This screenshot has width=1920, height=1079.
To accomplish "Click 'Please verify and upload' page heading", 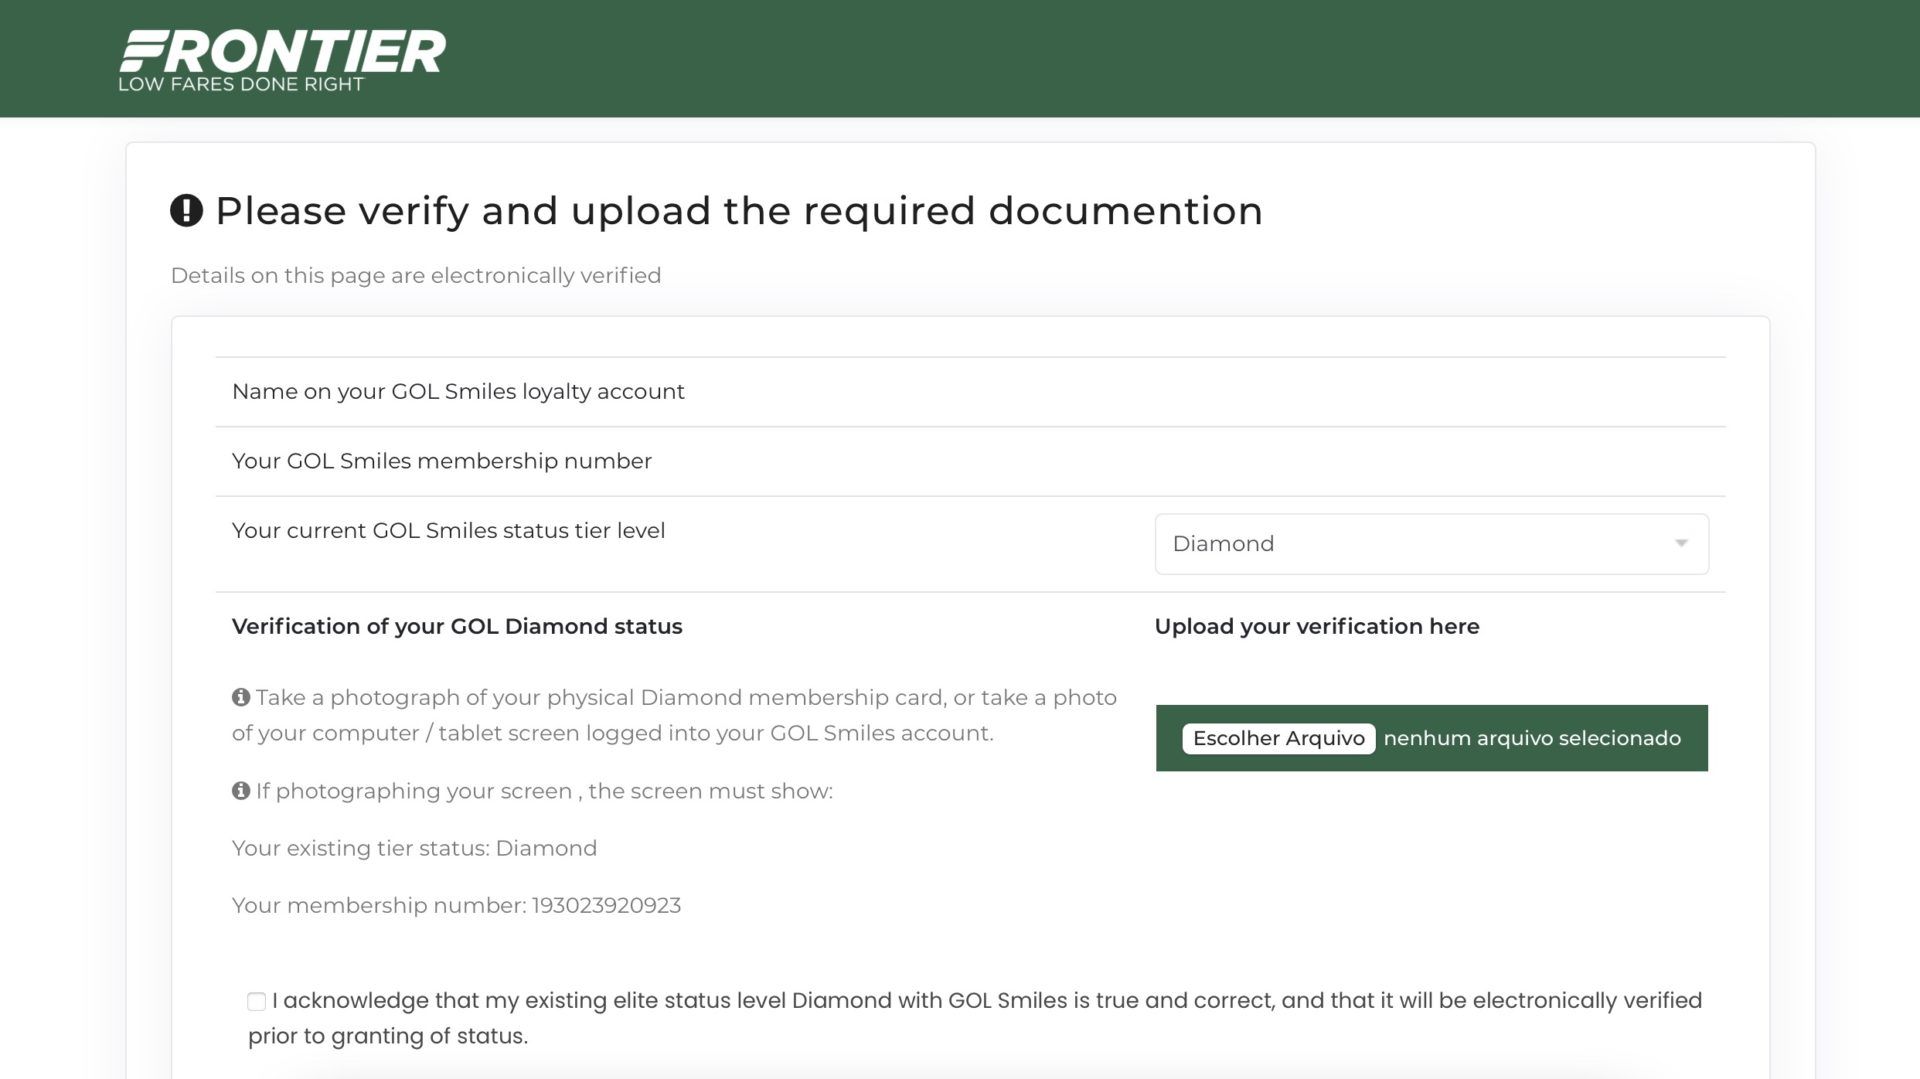I will tap(739, 211).
